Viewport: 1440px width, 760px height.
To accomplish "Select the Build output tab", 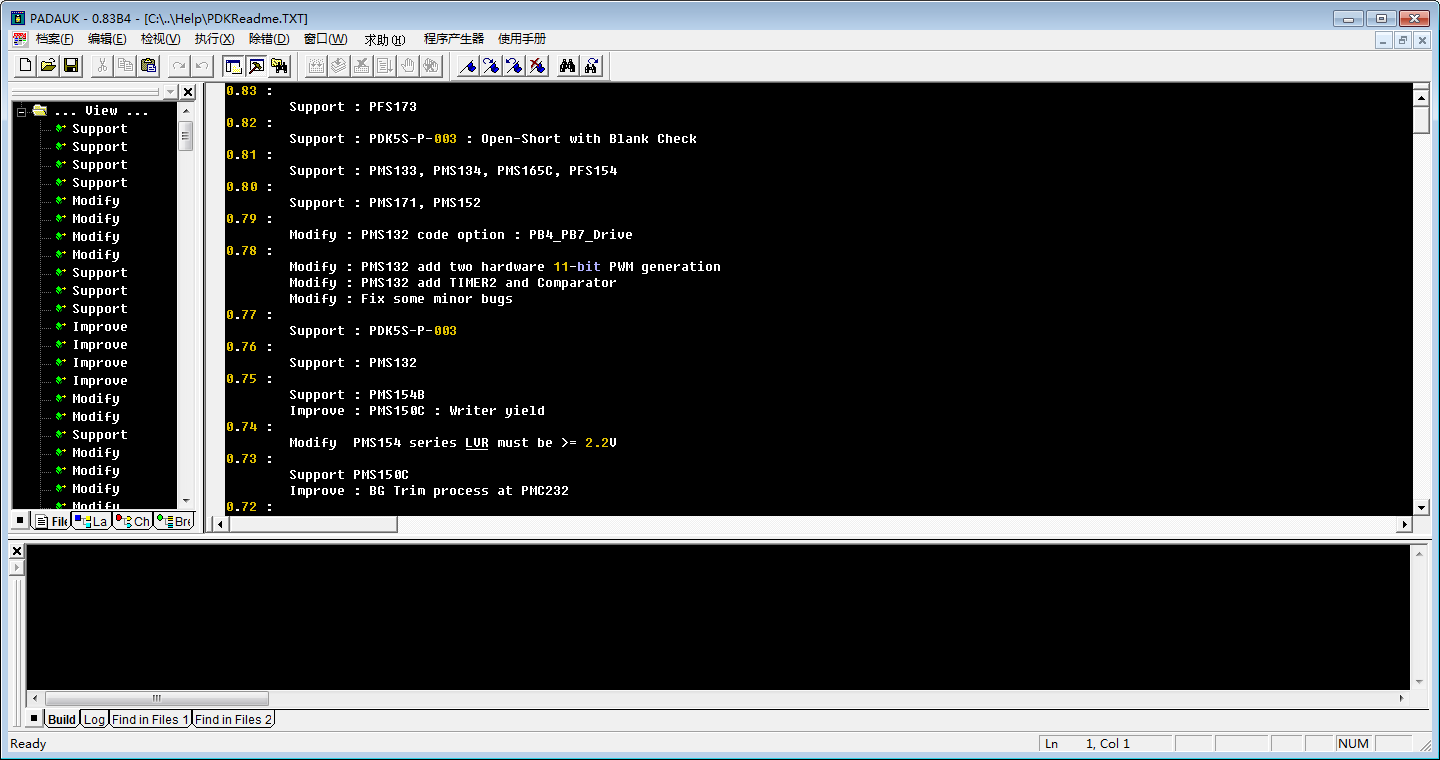I will pyautogui.click(x=62, y=719).
